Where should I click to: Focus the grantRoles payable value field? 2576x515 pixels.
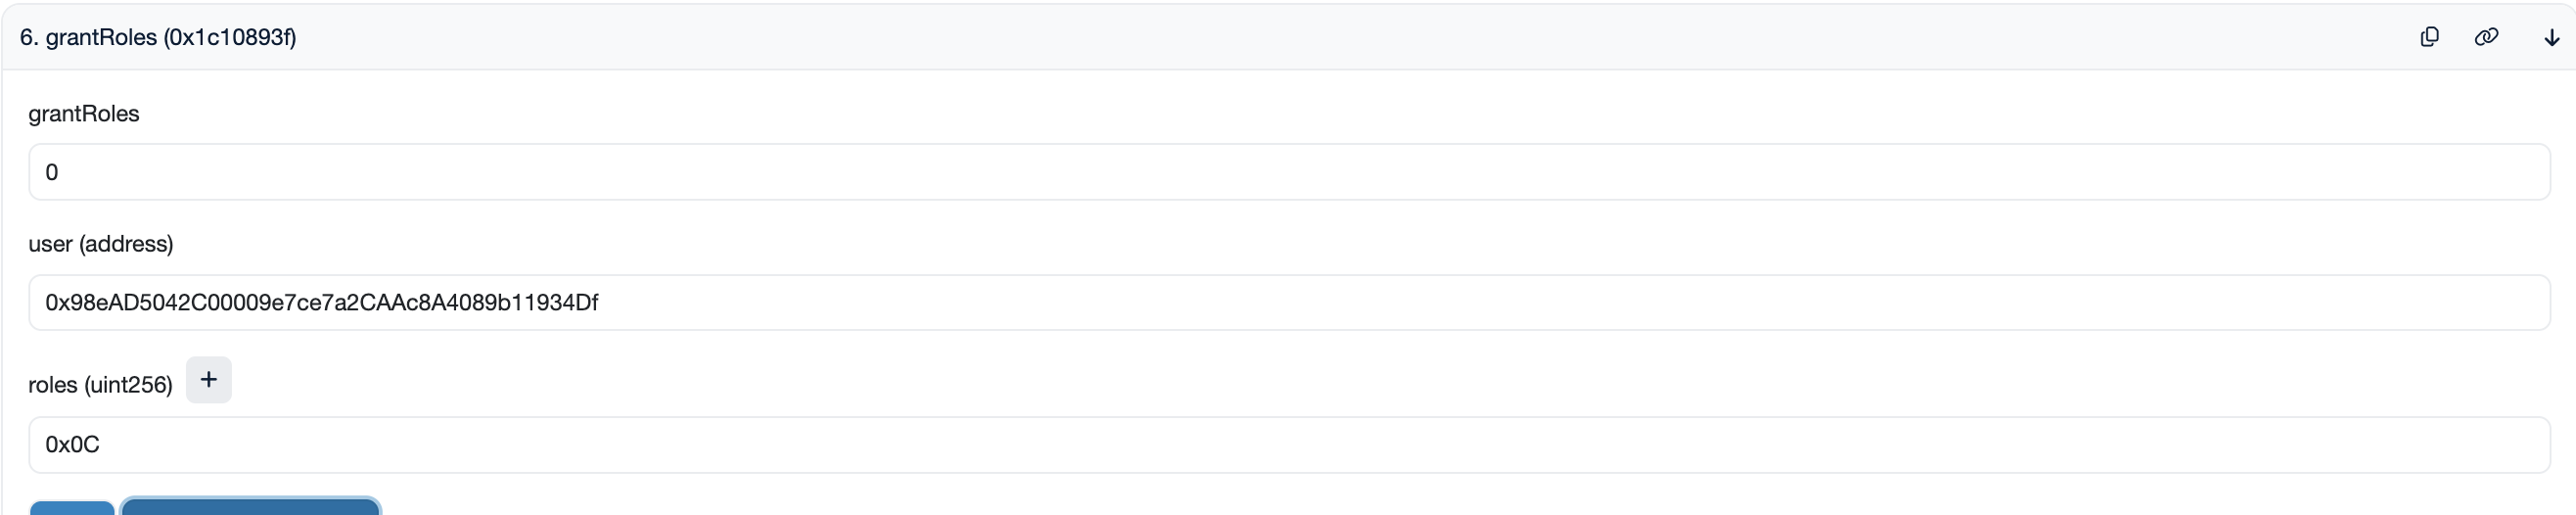[1288, 172]
